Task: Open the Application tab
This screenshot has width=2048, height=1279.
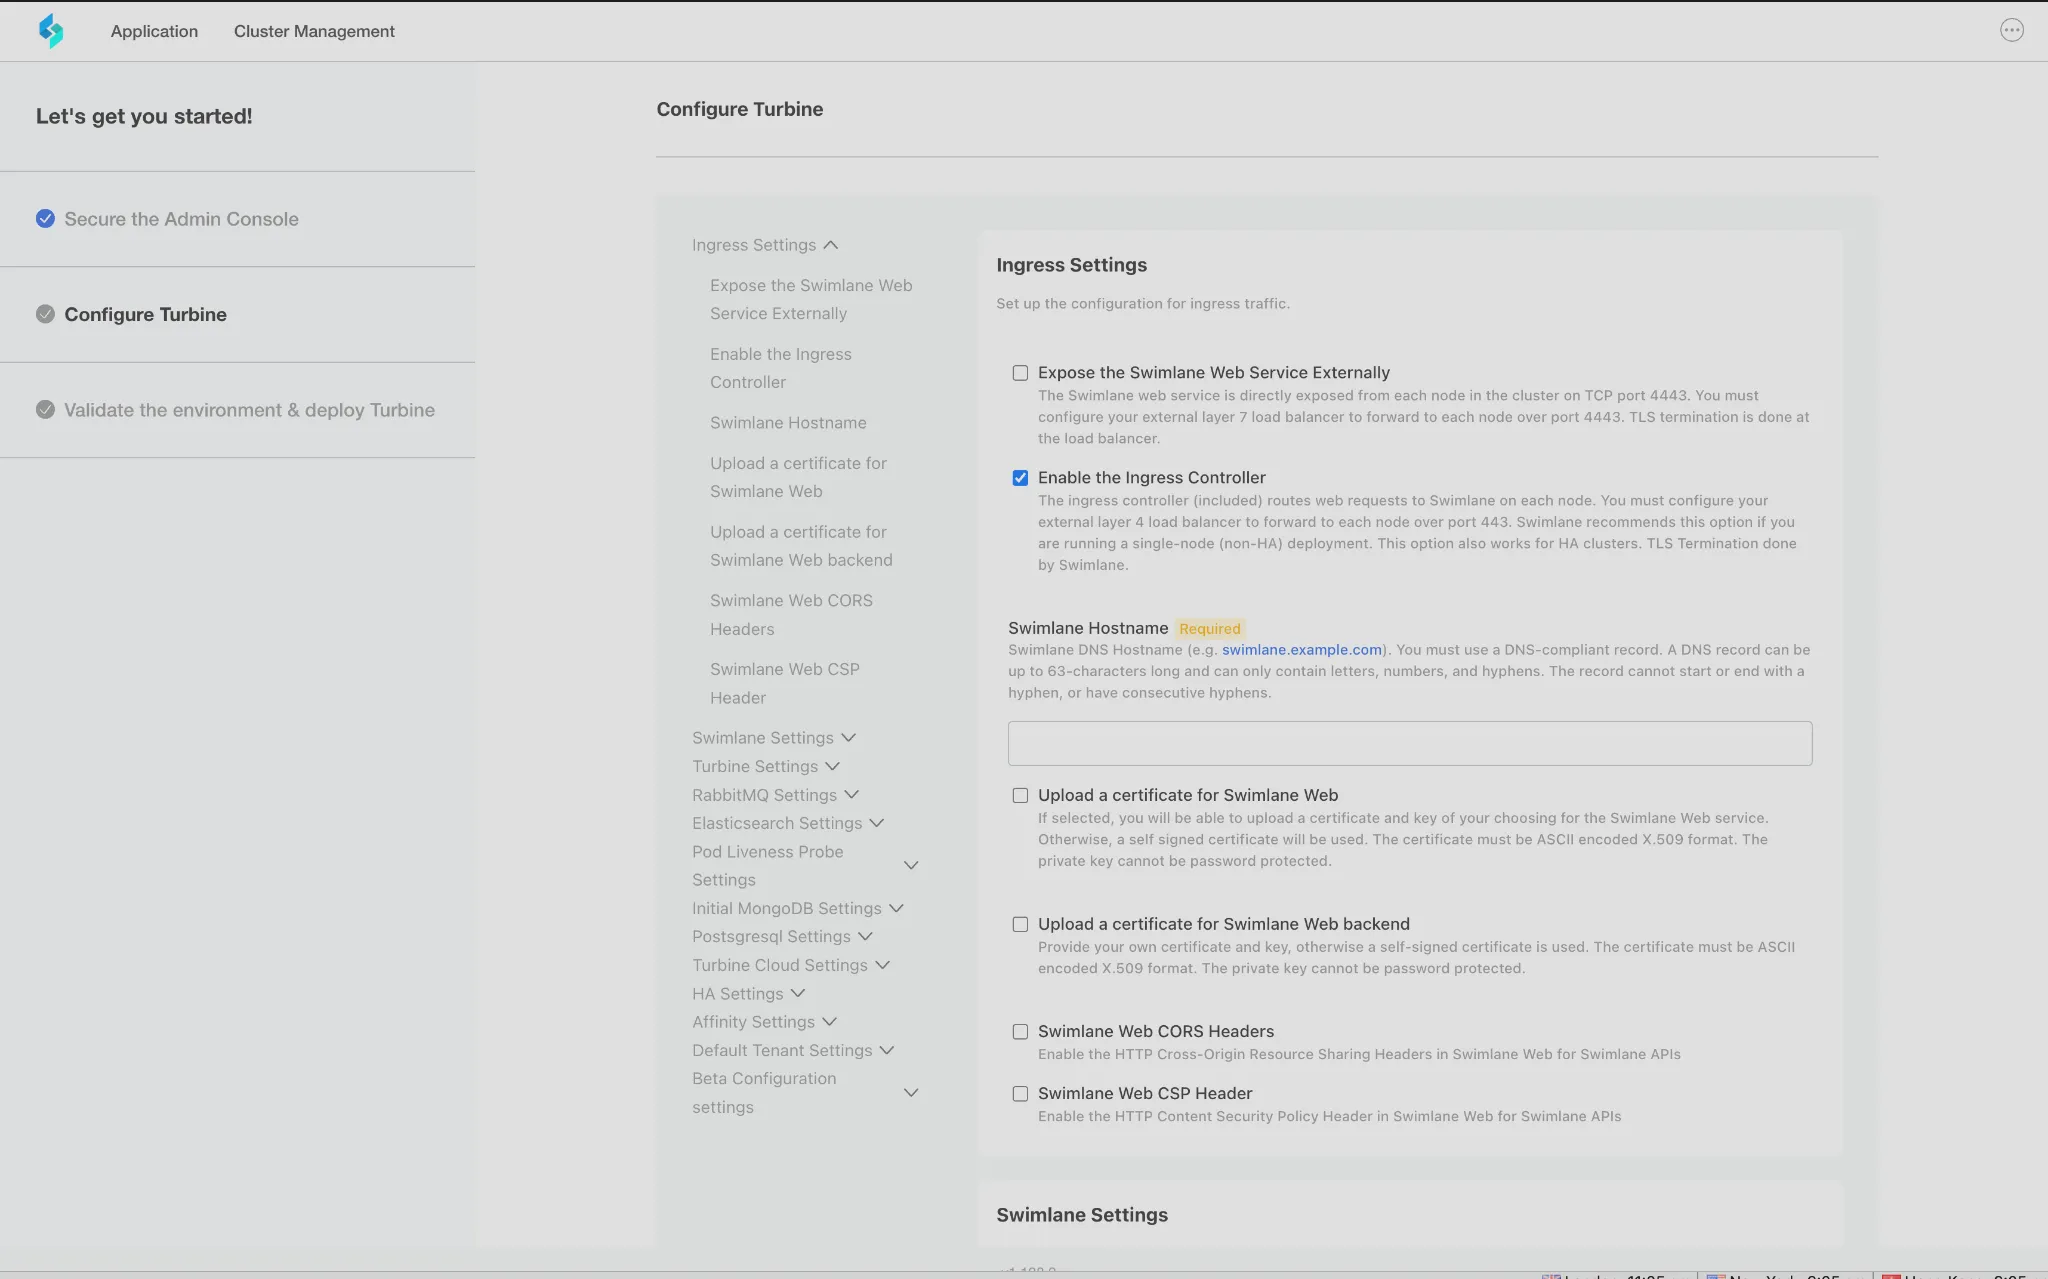Action: point(154,31)
